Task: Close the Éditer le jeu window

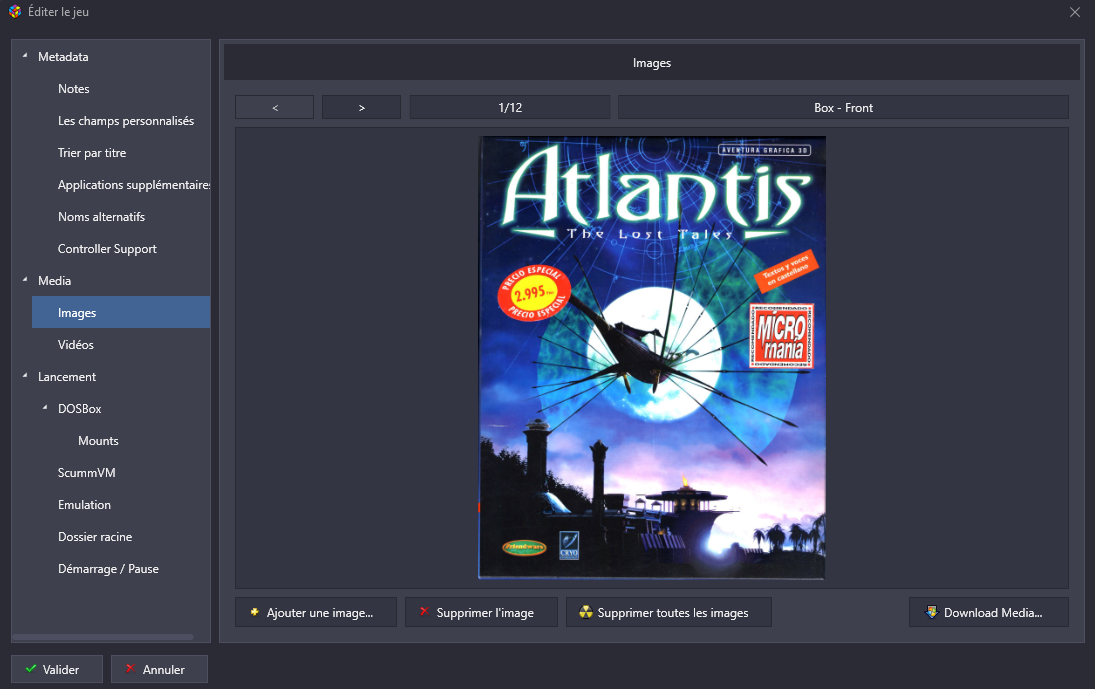Action: pos(1075,12)
